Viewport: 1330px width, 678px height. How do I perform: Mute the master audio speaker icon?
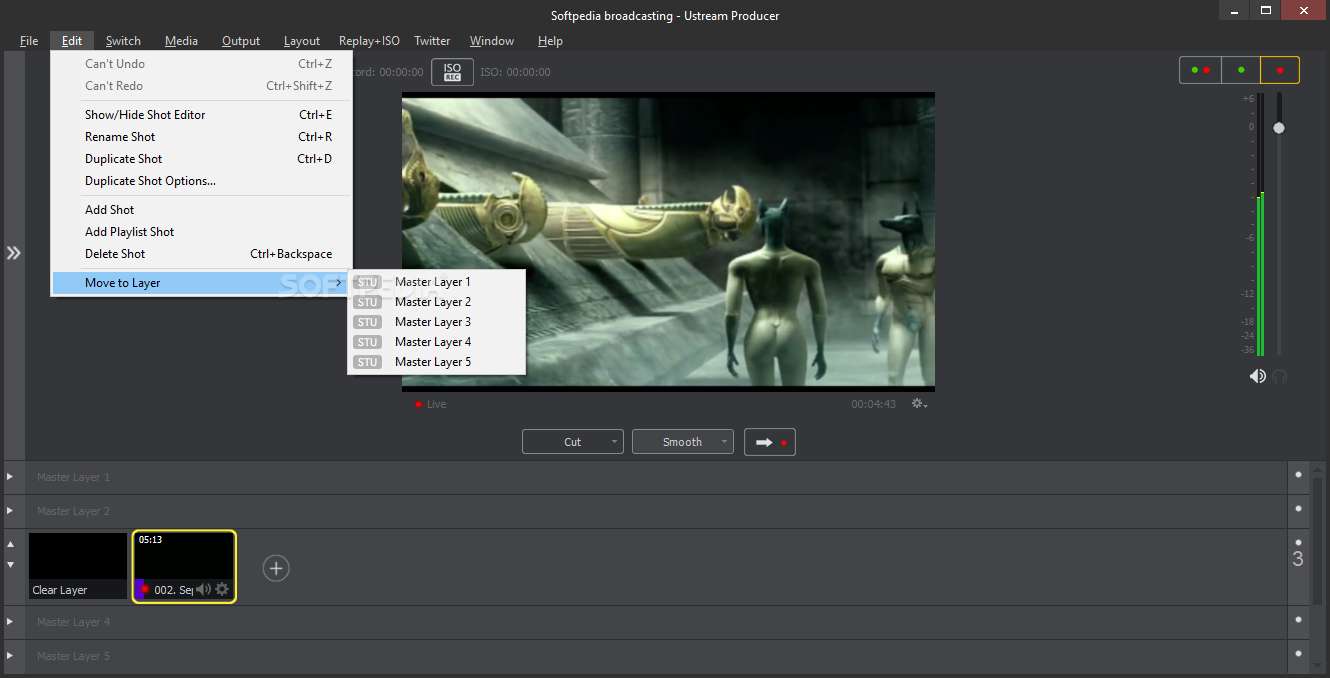click(x=1257, y=376)
